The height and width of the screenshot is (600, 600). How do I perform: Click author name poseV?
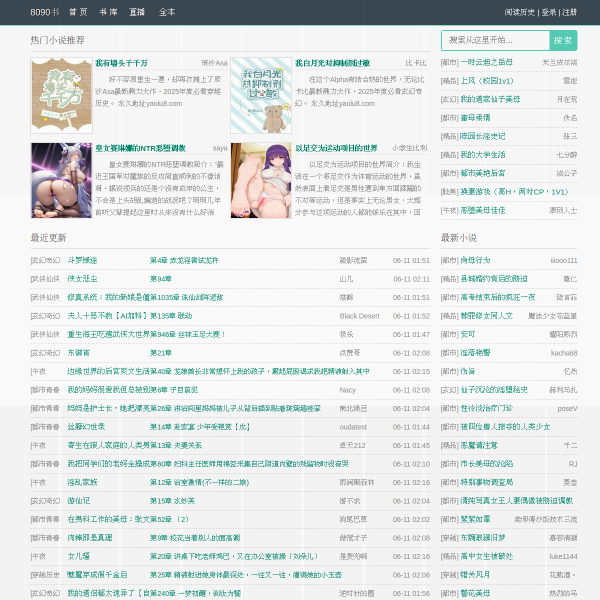pyautogui.click(x=567, y=409)
